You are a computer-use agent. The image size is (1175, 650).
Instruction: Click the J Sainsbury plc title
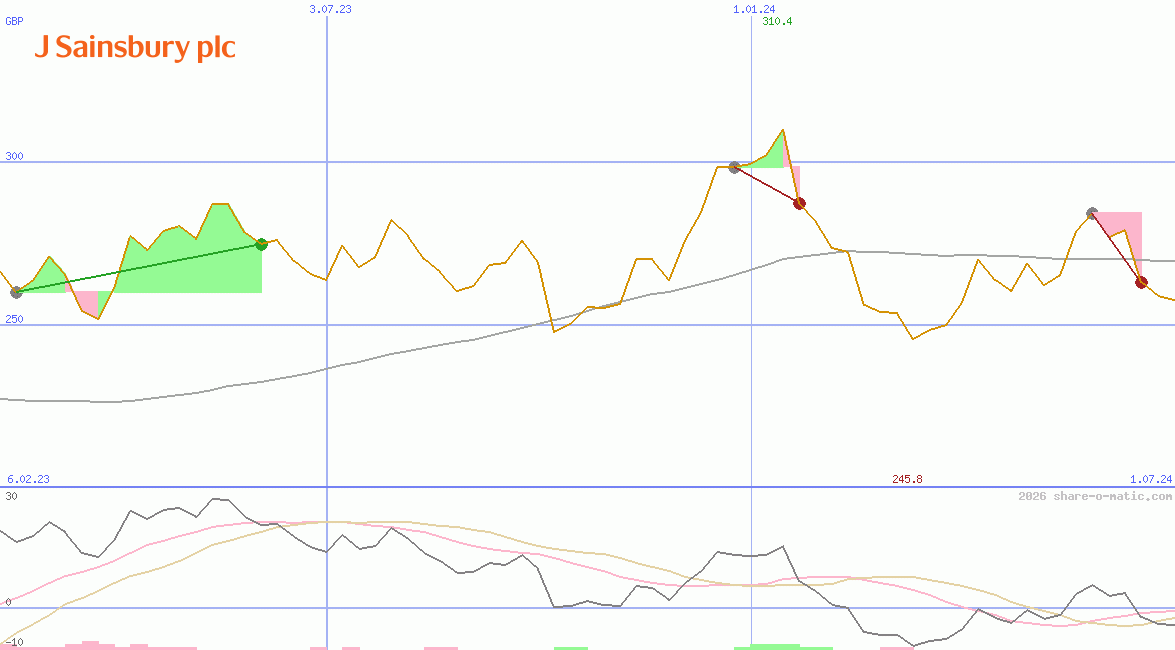click(x=136, y=47)
